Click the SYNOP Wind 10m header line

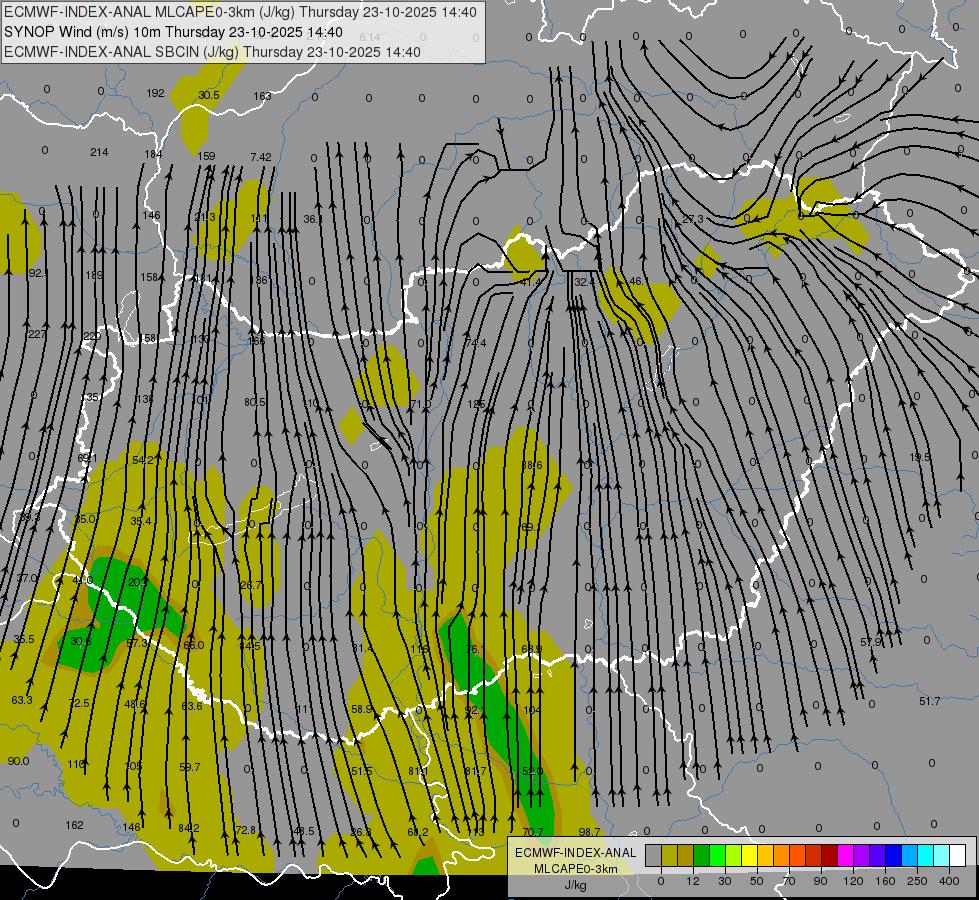pos(173,32)
